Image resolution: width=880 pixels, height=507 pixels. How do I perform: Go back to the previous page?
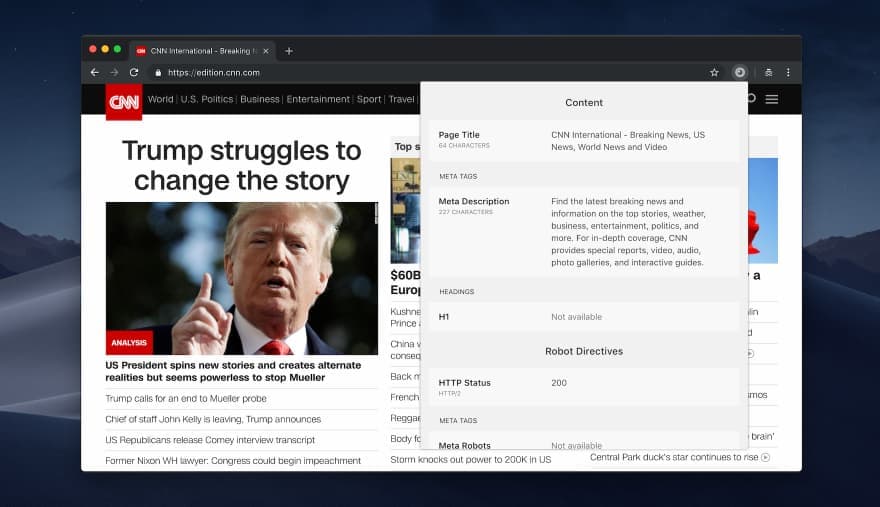[x=94, y=72]
